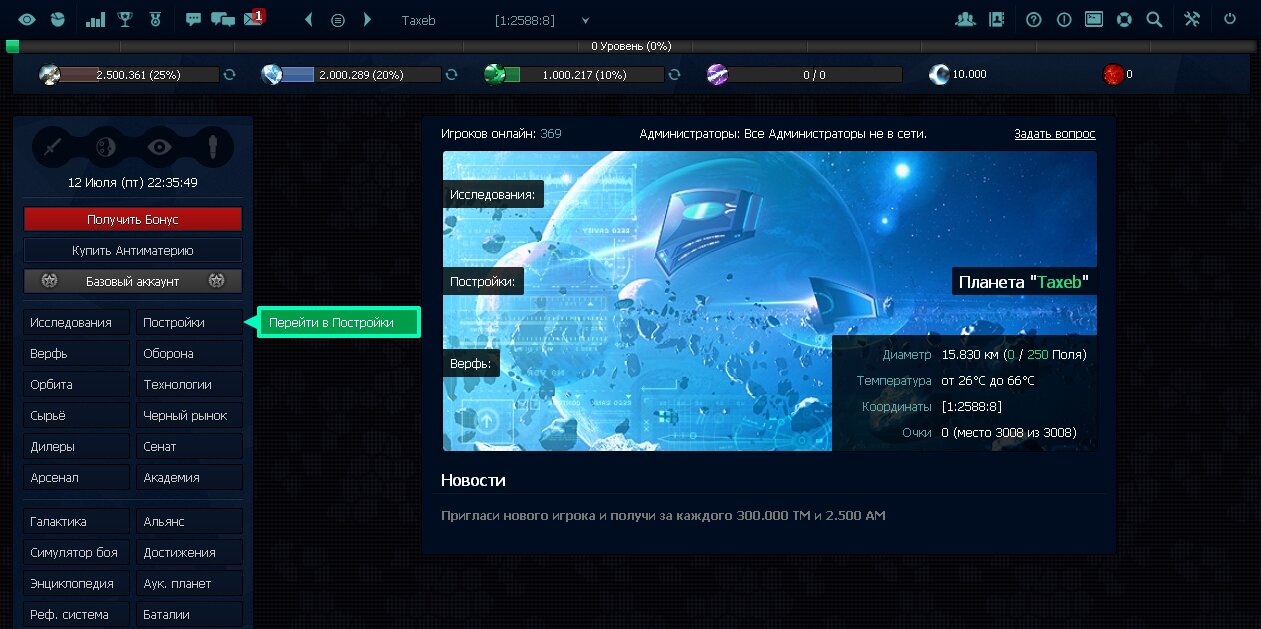Open settings via crossed tools icon

click(1191, 19)
